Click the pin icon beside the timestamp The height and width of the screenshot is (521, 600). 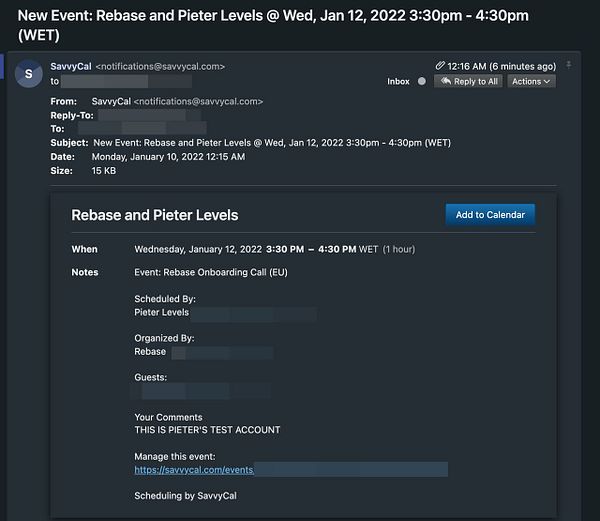click(569, 65)
